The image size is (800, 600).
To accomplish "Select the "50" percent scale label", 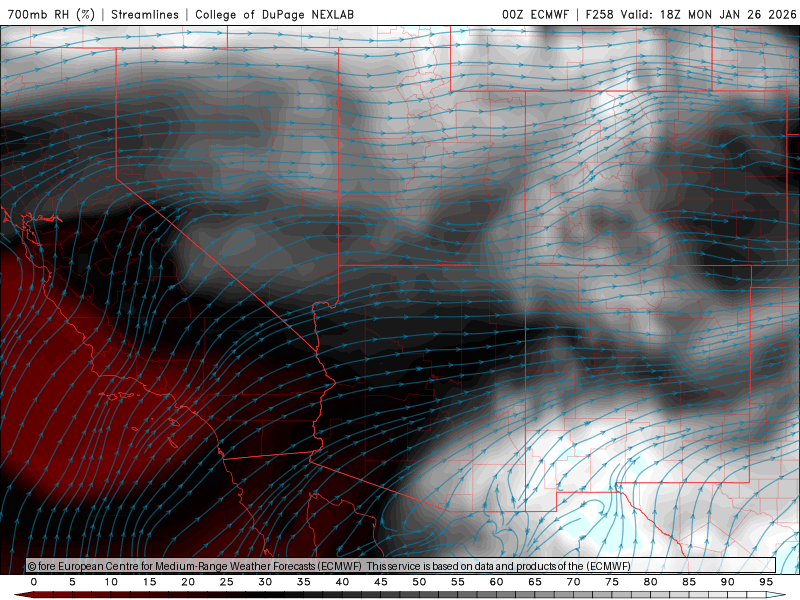I will (x=419, y=582).
